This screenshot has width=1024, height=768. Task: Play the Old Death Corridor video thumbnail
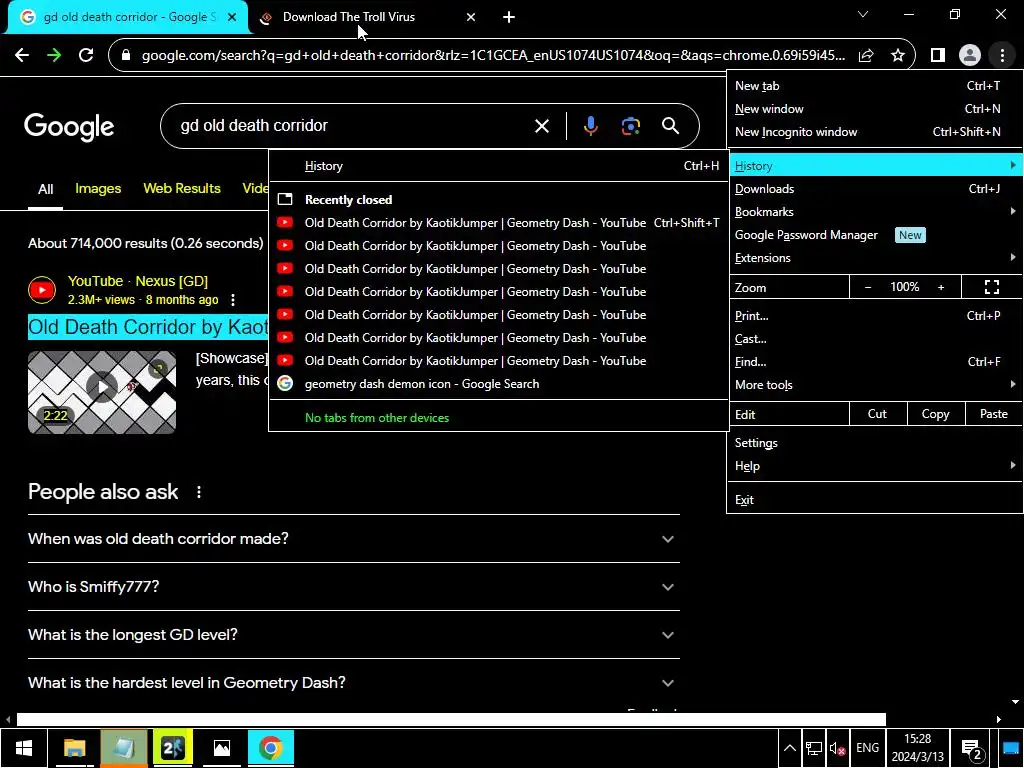click(x=102, y=392)
